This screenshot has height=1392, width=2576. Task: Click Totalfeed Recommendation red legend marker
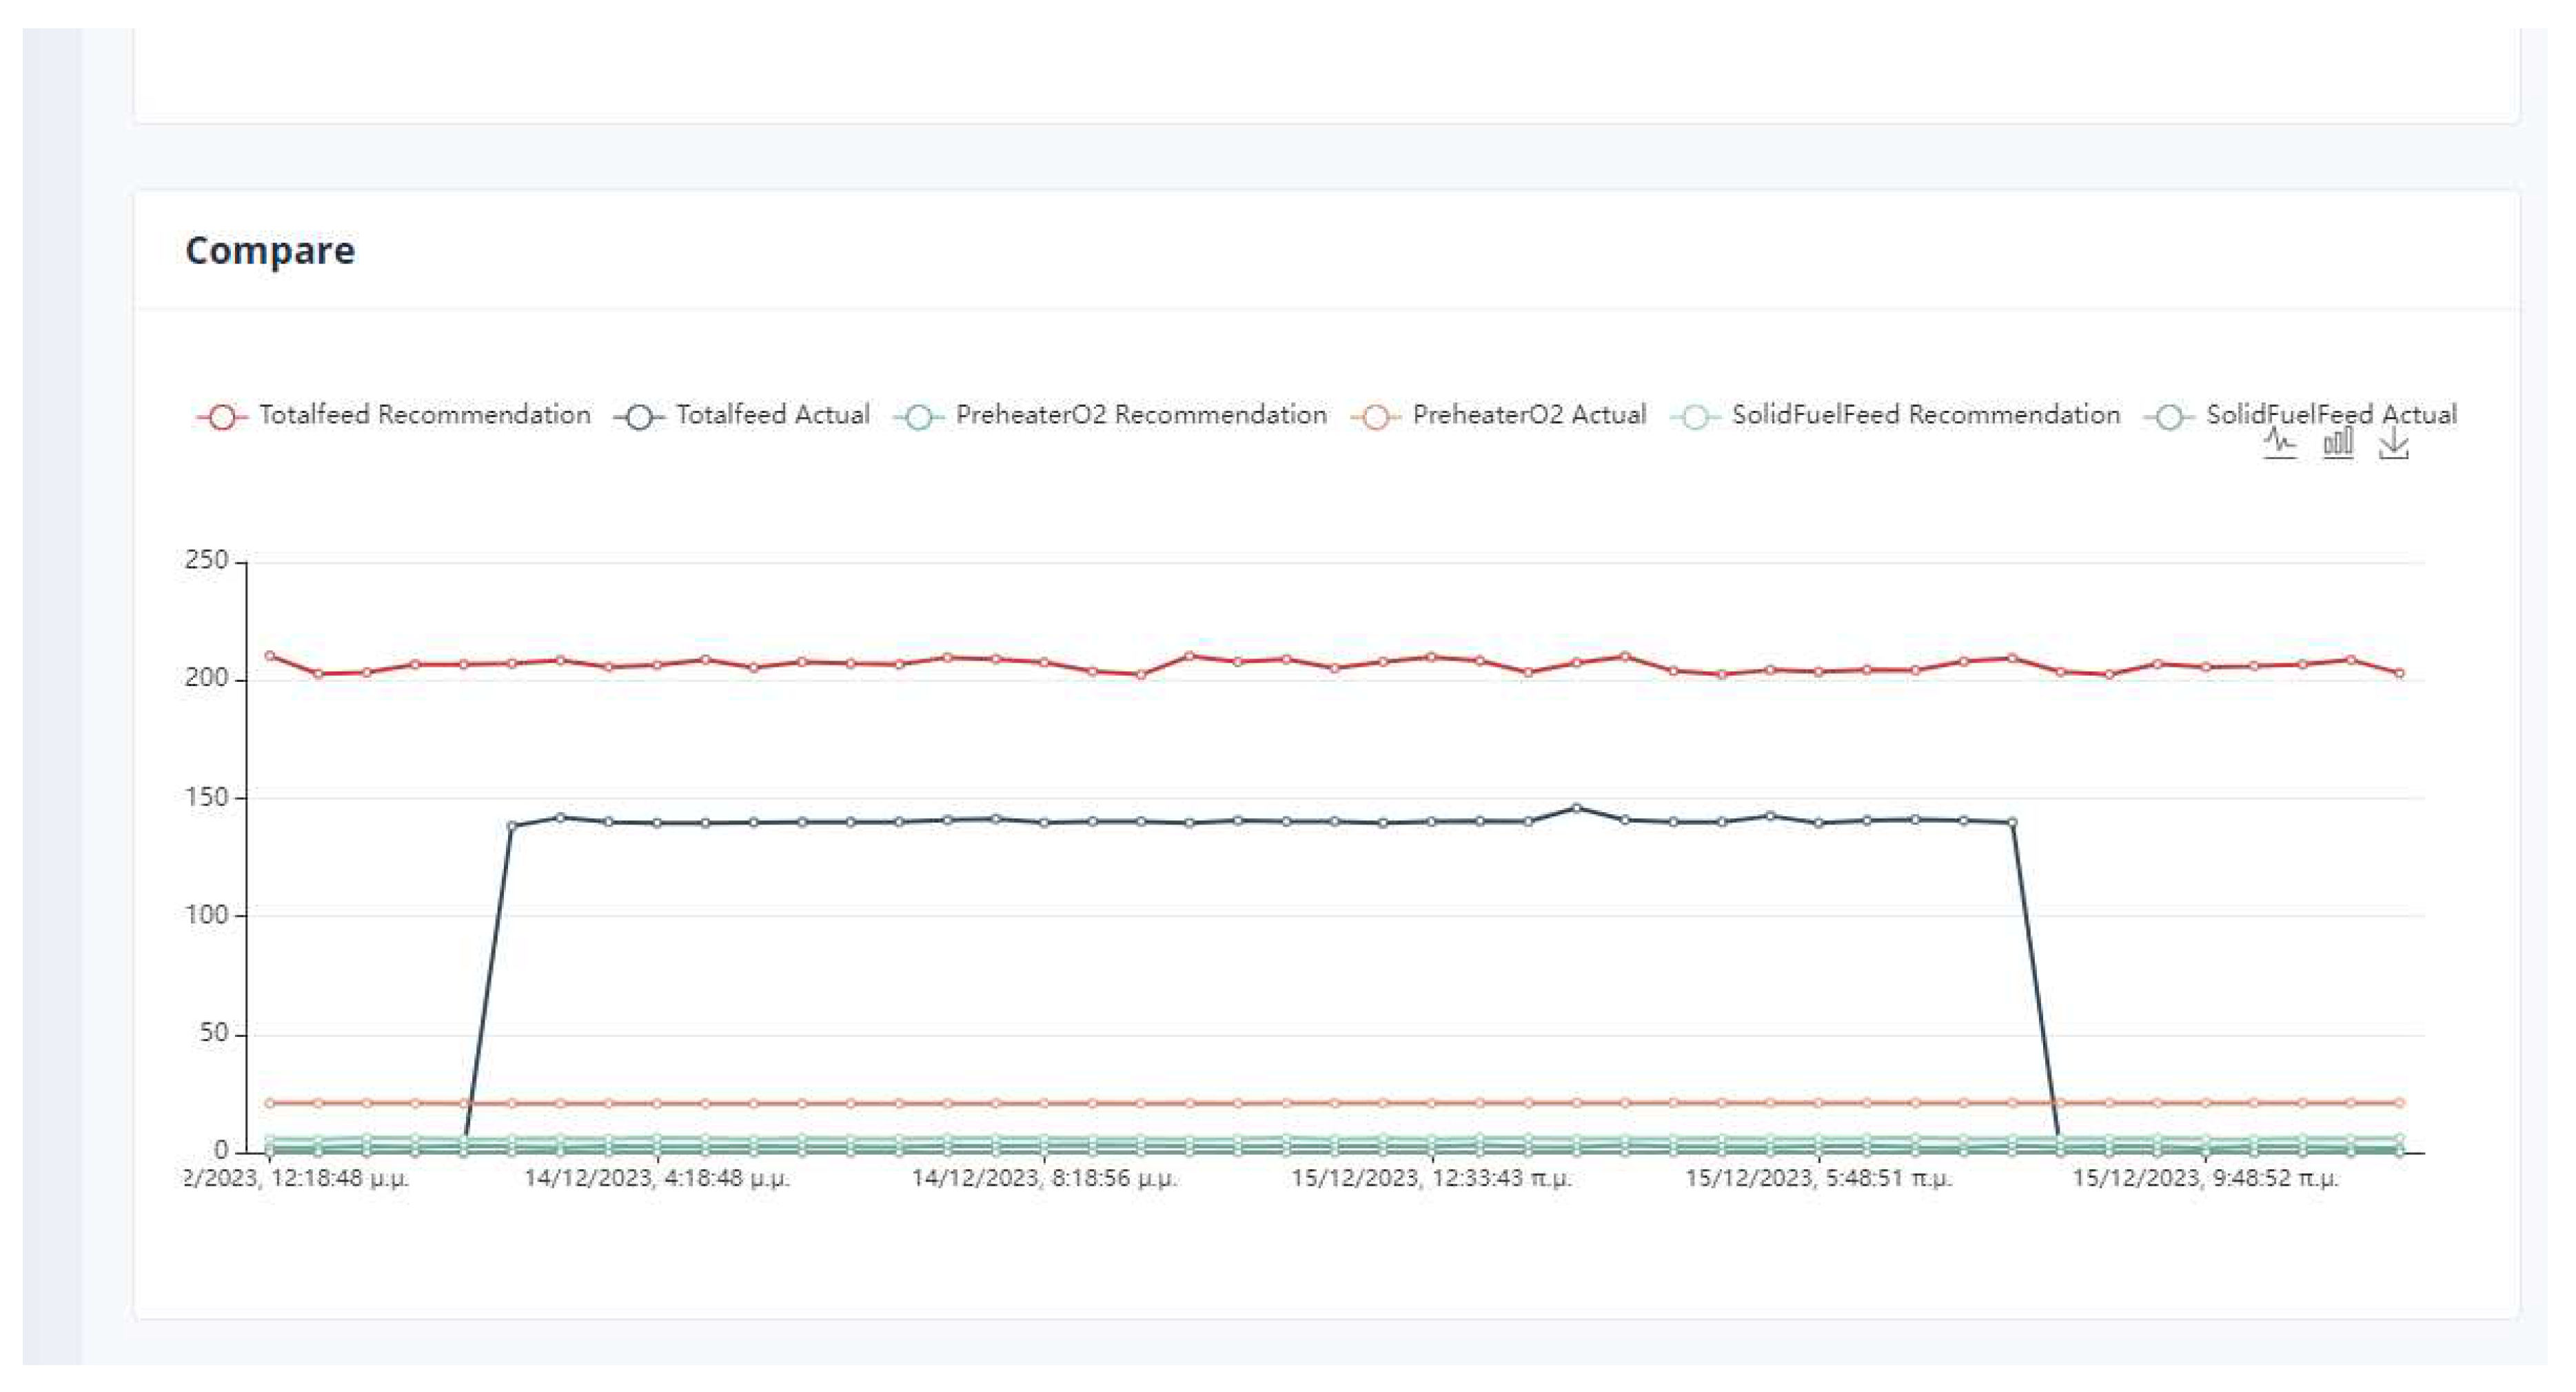222,416
